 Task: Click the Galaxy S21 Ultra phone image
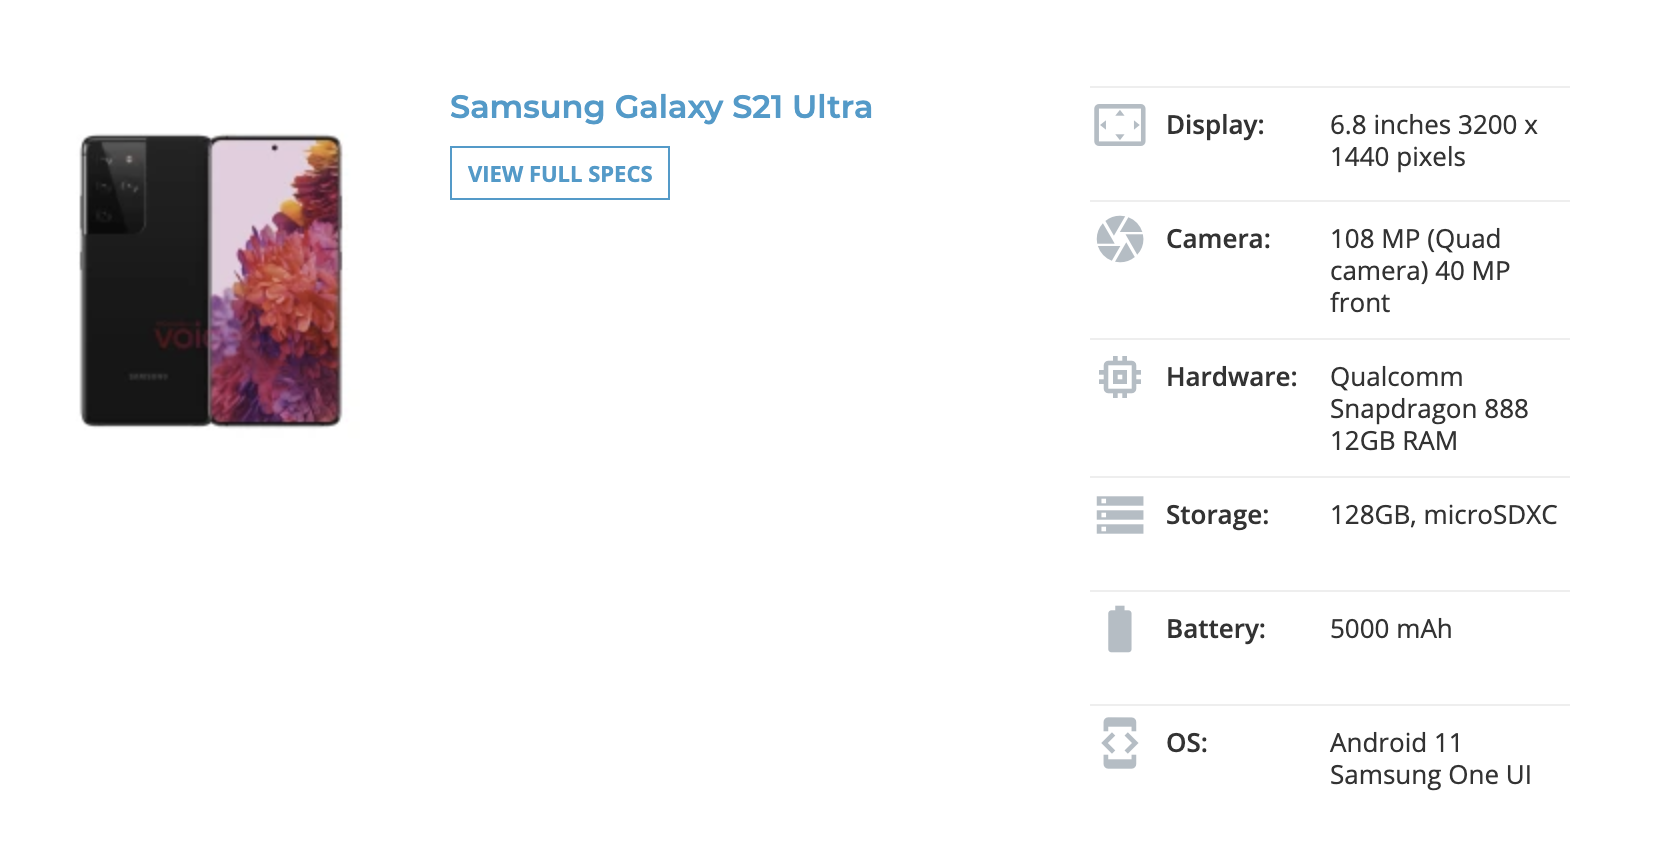pos(211,281)
